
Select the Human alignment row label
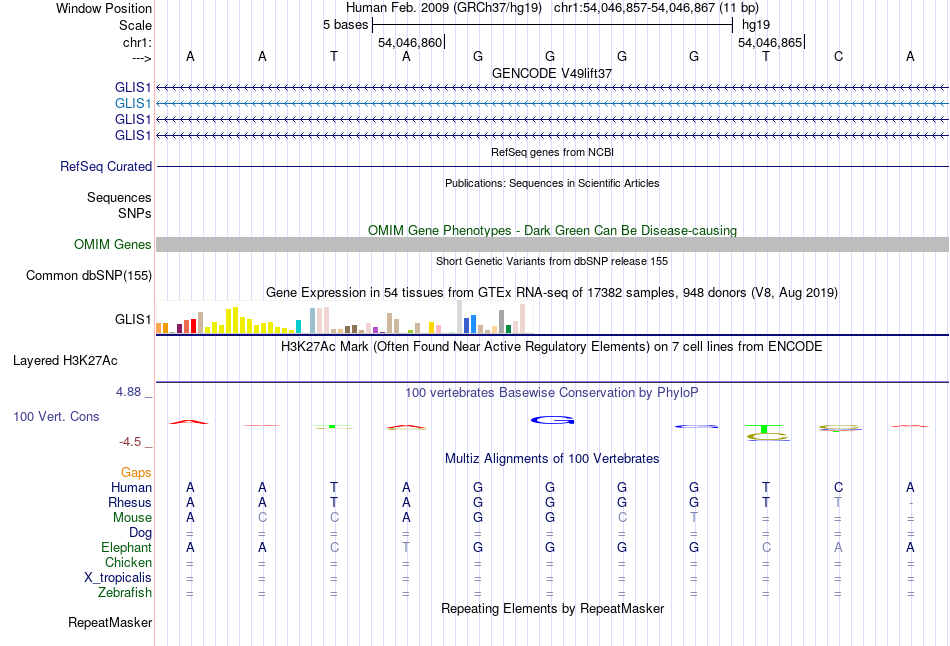click(x=131, y=488)
